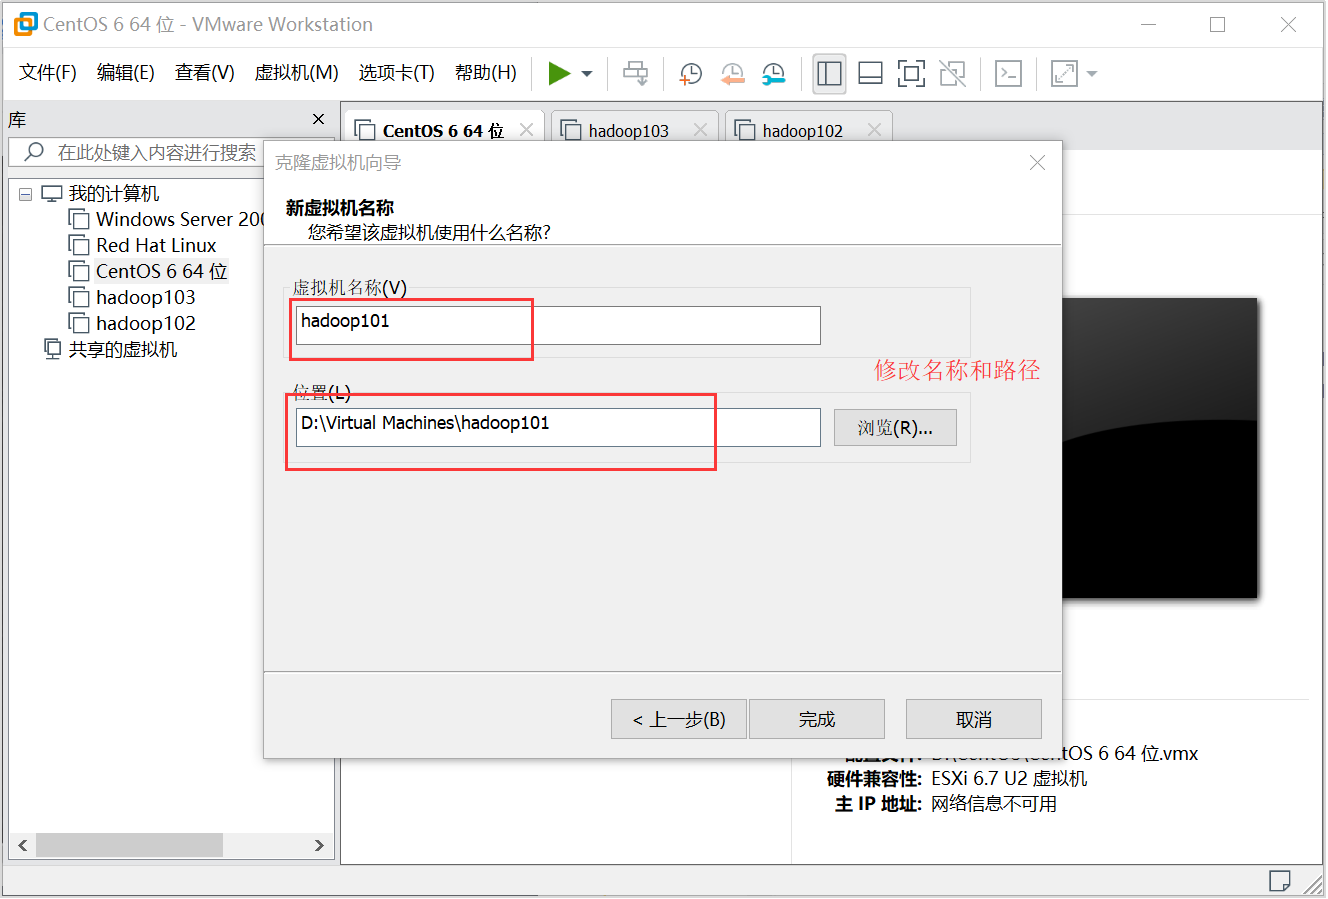Close the library panel with X

point(318,119)
